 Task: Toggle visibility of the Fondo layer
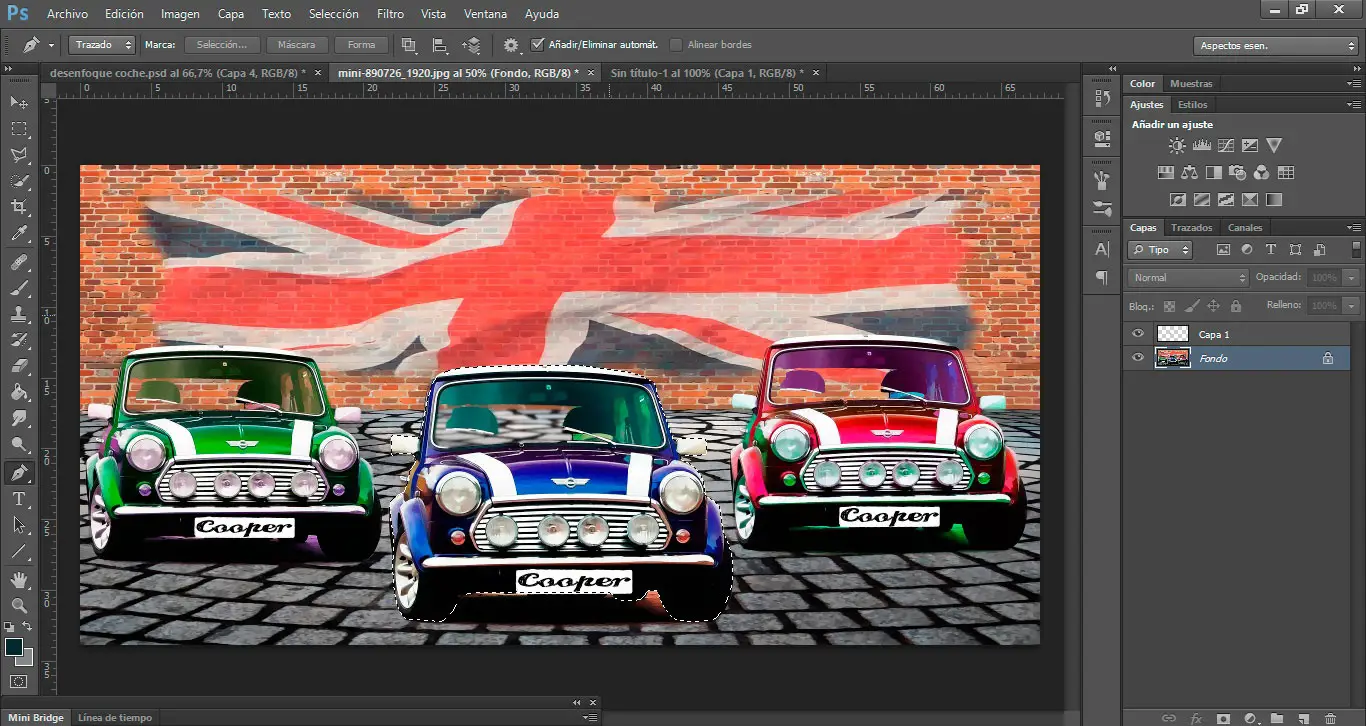point(1137,358)
